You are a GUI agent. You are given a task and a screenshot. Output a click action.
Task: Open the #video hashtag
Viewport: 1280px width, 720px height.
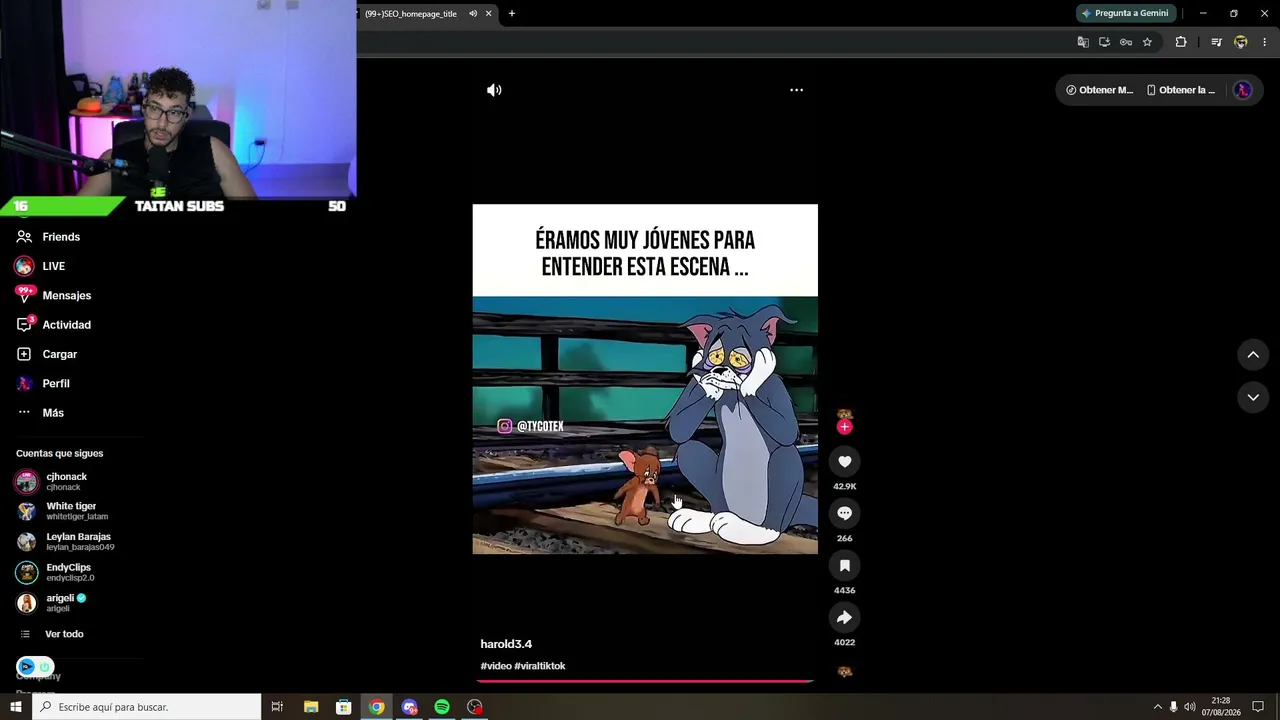(496, 666)
